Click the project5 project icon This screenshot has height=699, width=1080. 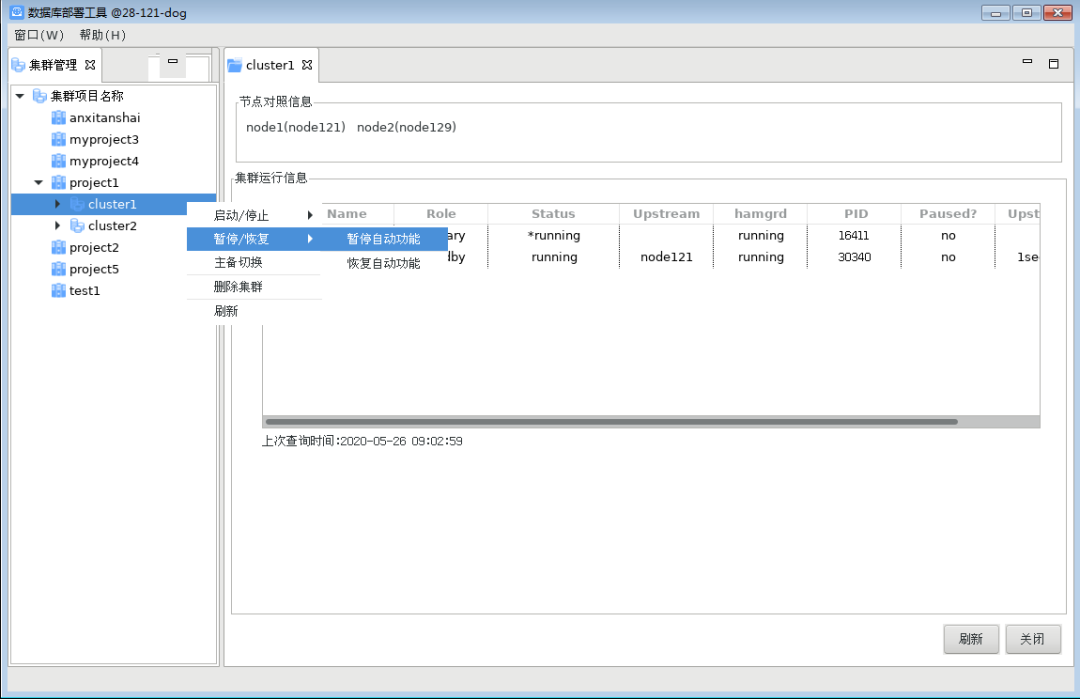[58, 269]
